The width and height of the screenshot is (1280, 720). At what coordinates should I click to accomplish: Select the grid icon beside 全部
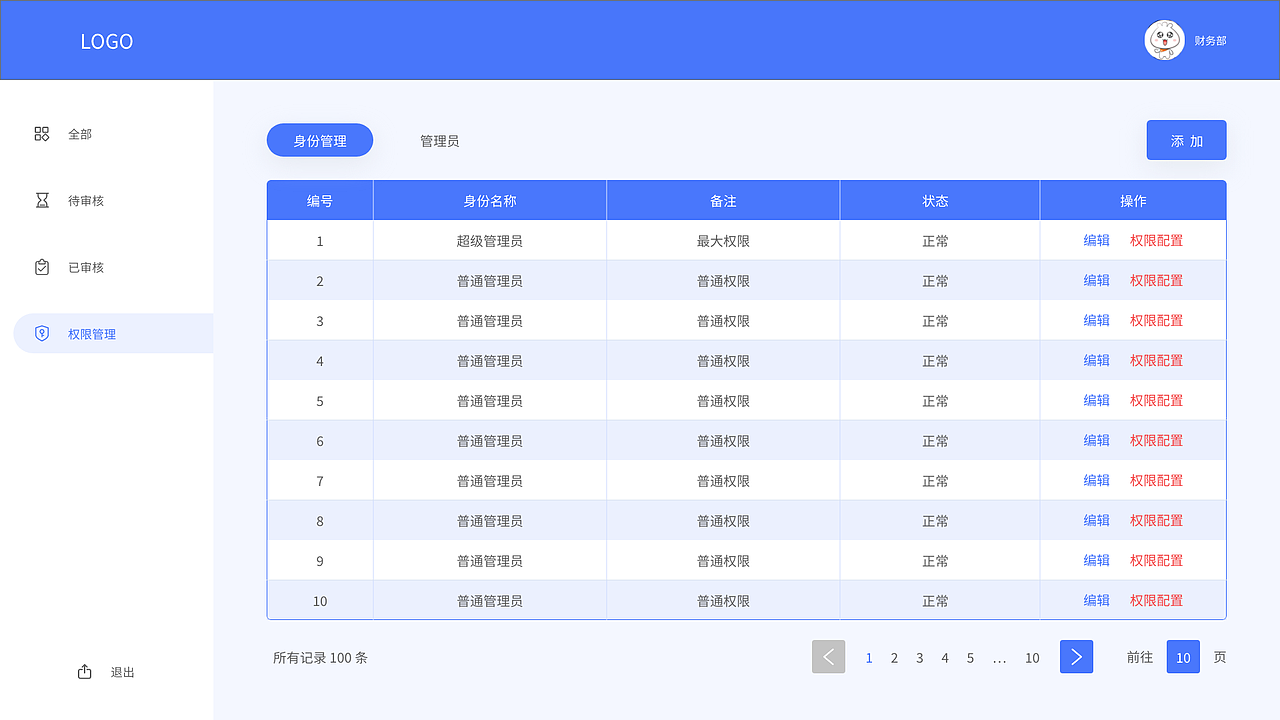tap(42, 133)
